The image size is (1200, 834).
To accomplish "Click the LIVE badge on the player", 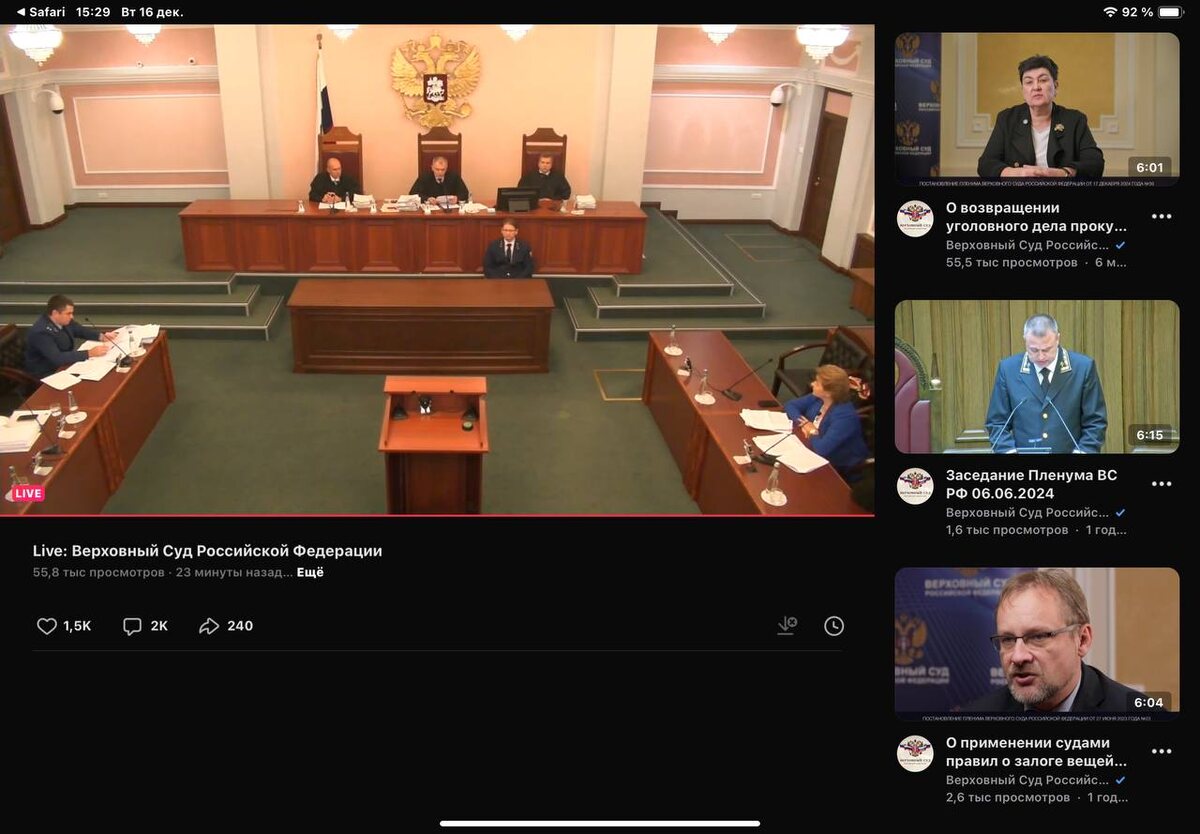I will coord(28,493).
